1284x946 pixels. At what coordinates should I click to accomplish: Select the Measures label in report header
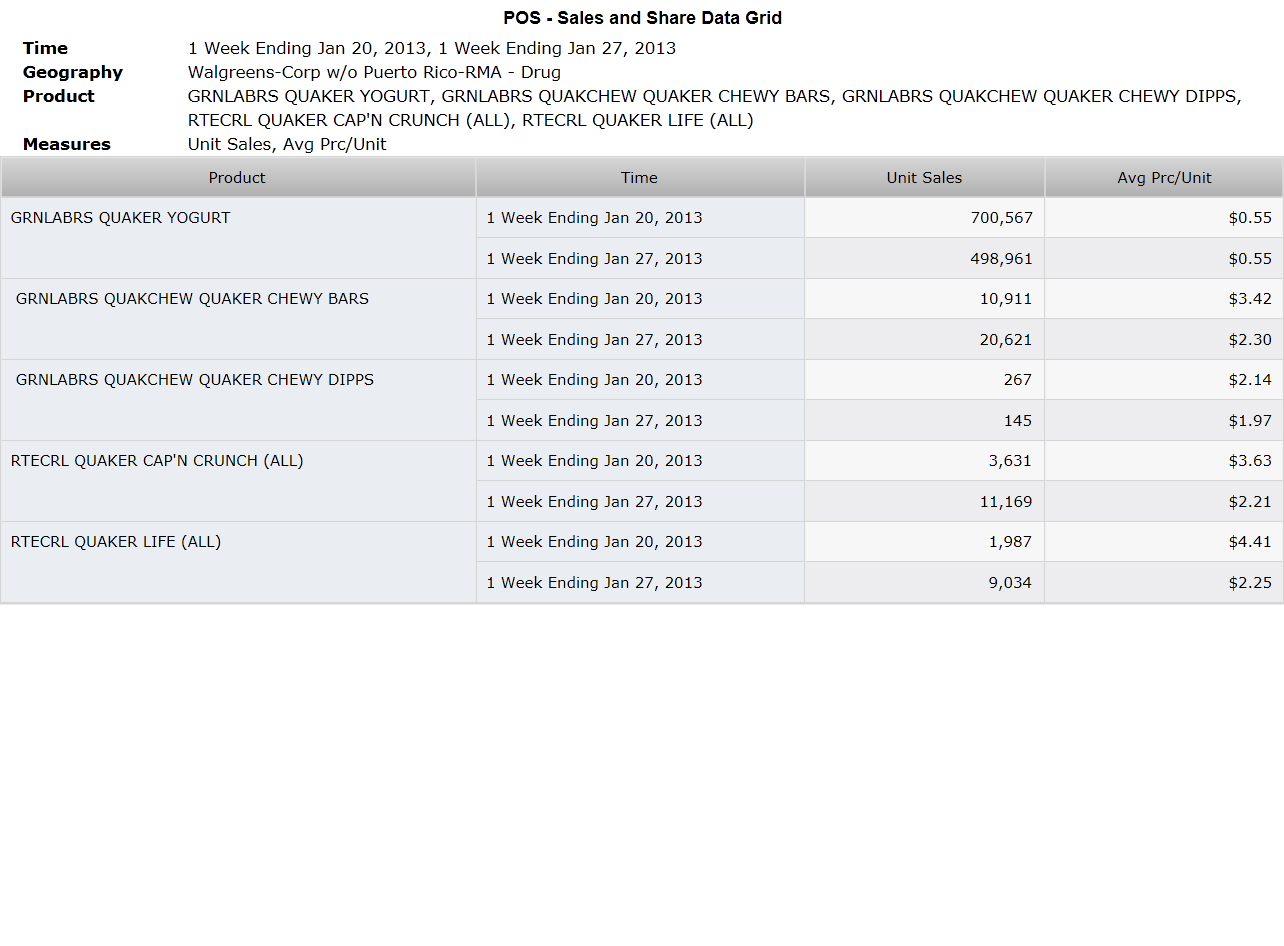coord(67,144)
